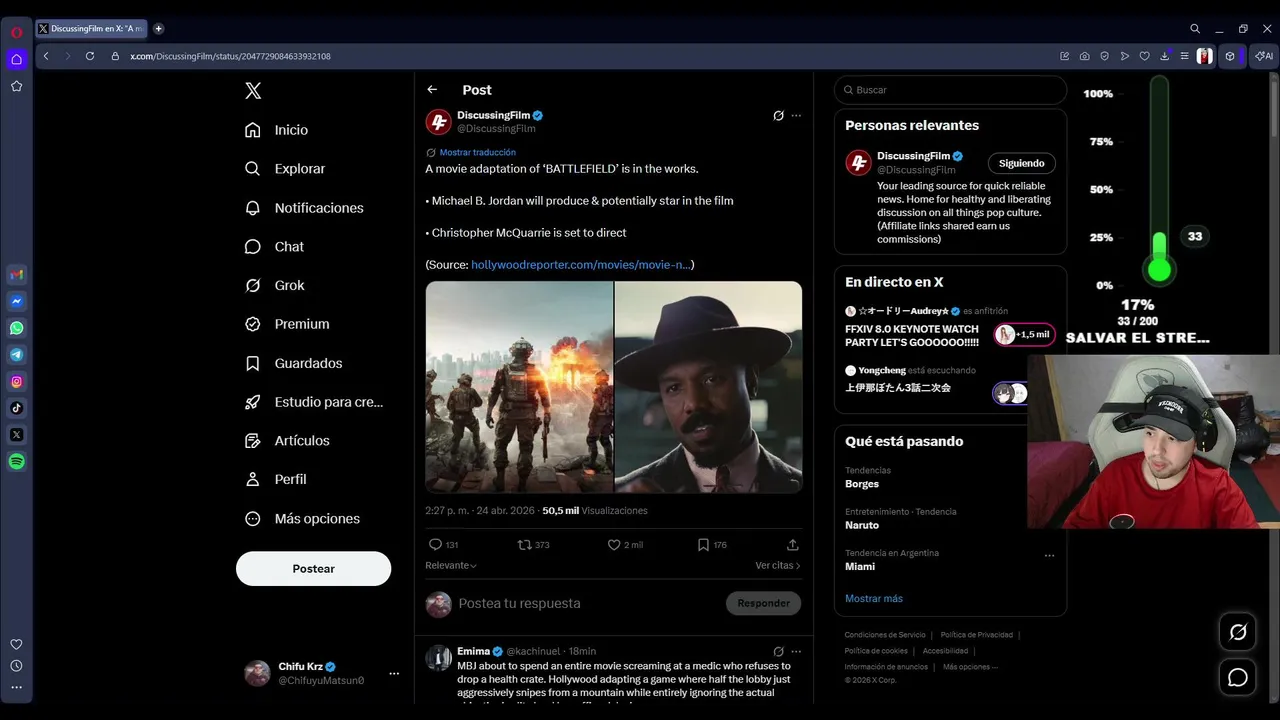Image resolution: width=1280 pixels, height=720 pixels.
Task: Open Emima's reply three-dot menu
Action: coord(796,651)
